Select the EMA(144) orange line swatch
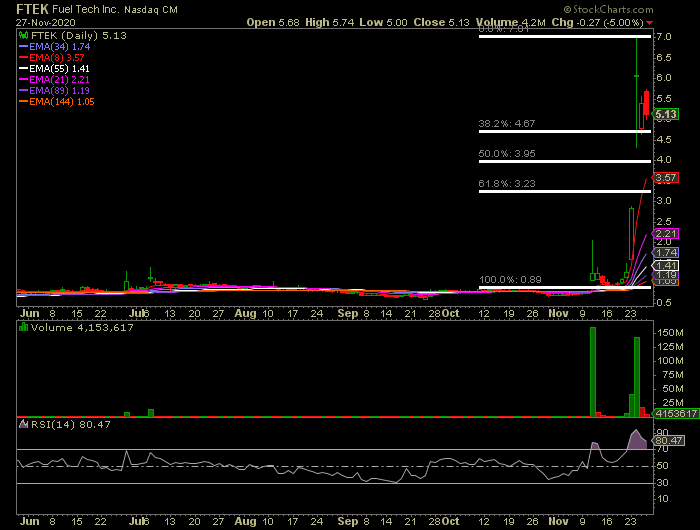Screen dimensions: 700x530 point(23,102)
